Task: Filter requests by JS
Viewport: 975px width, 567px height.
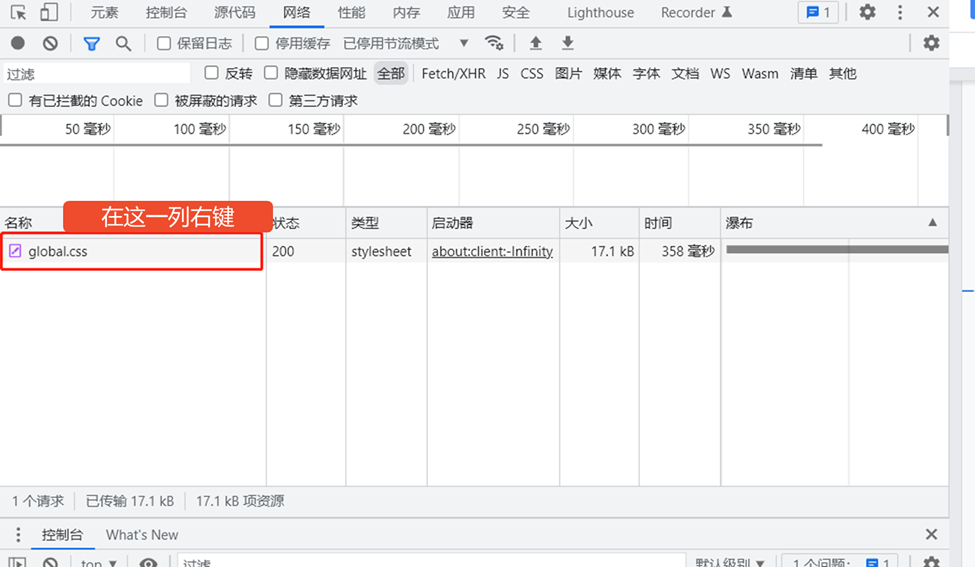Action: point(502,73)
